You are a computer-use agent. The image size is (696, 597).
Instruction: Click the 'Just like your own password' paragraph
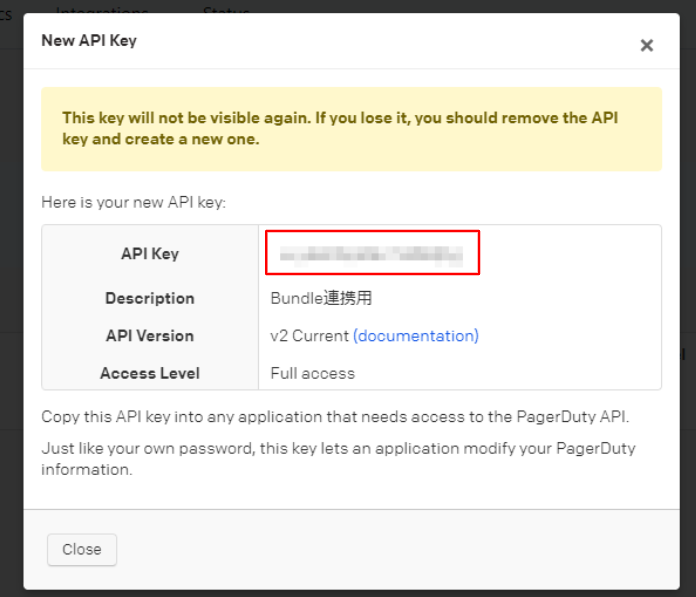pyautogui.click(x=338, y=458)
